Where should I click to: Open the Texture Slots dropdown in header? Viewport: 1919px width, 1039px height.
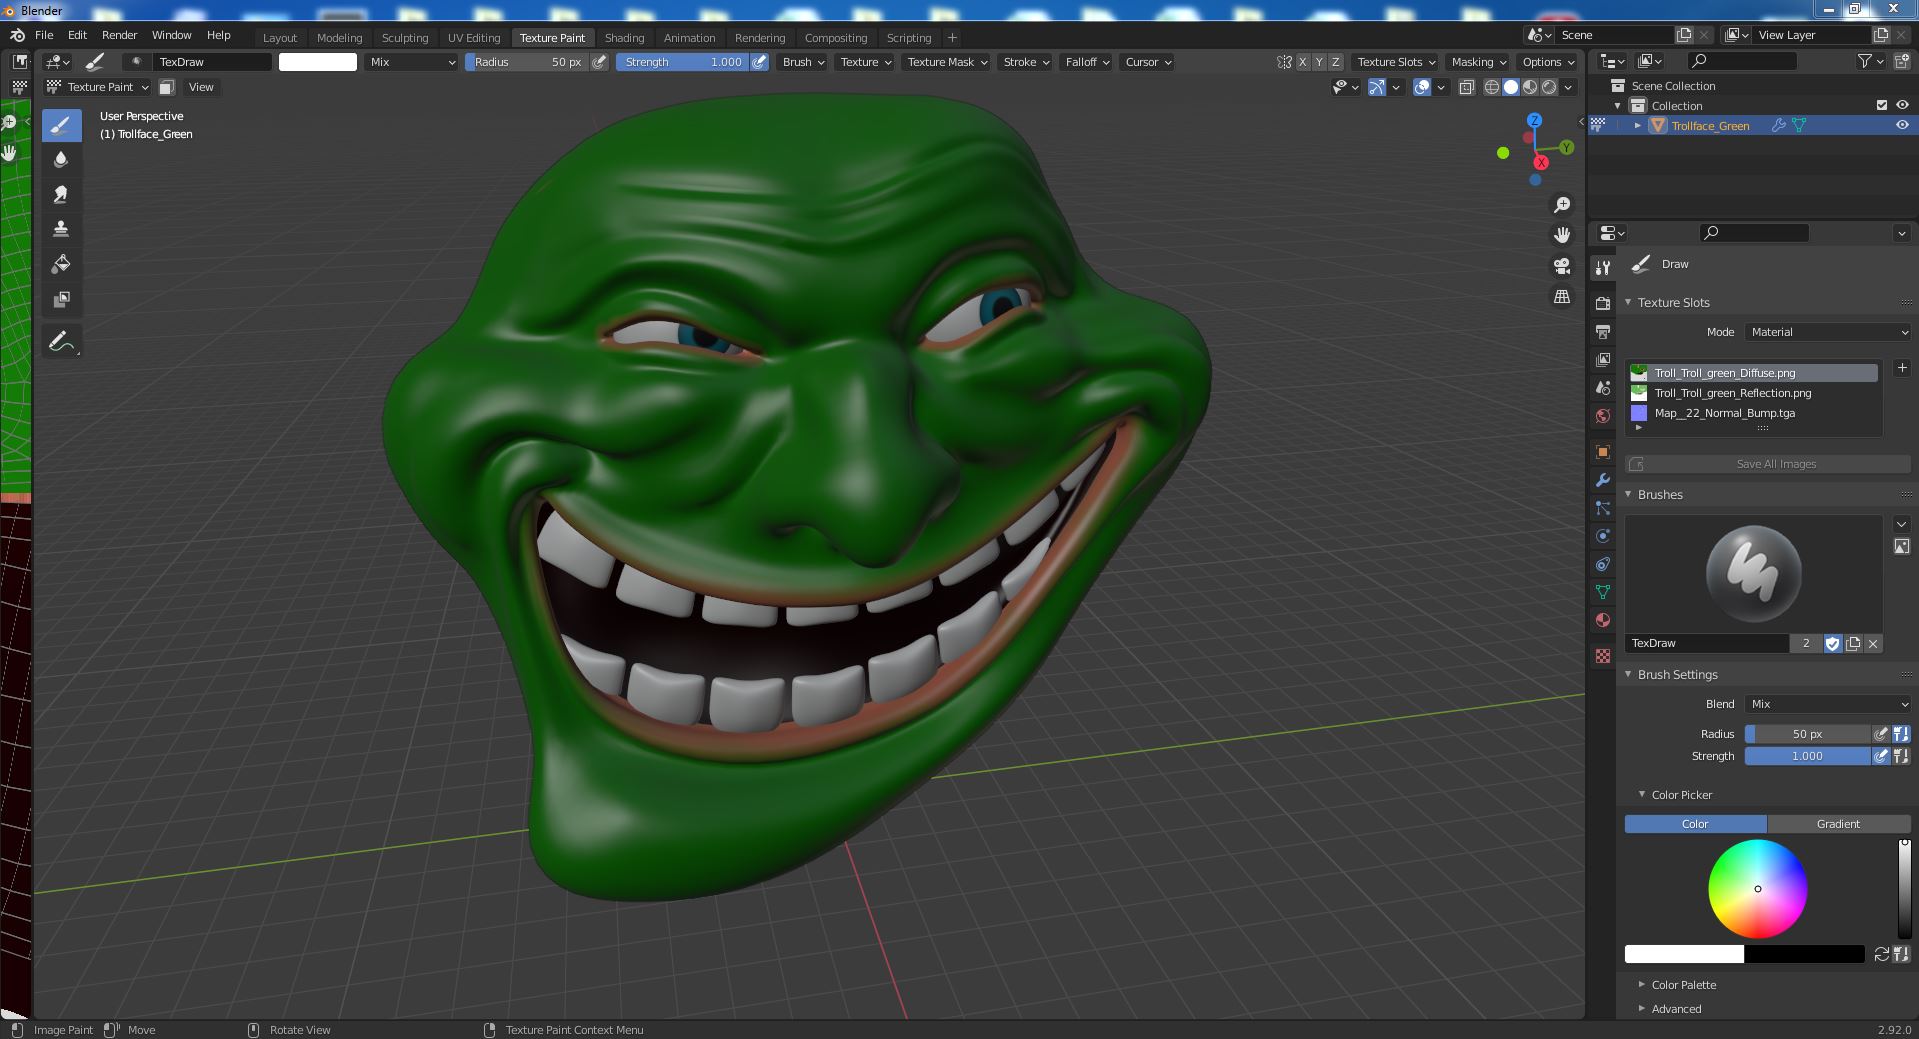click(x=1396, y=62)
